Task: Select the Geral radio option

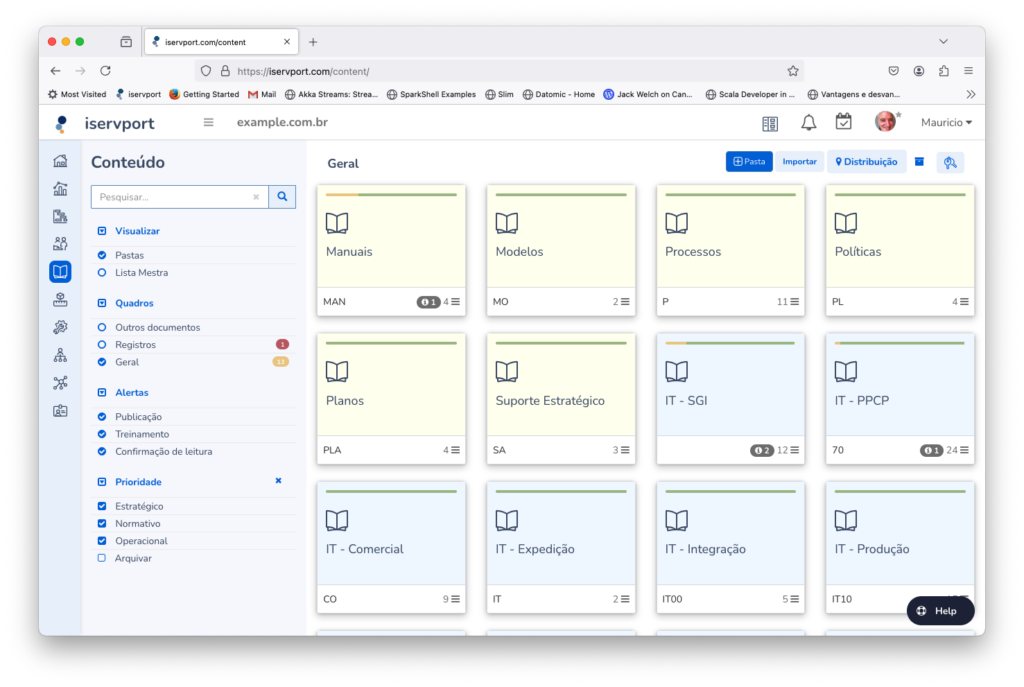Action: tap(102, 362)
